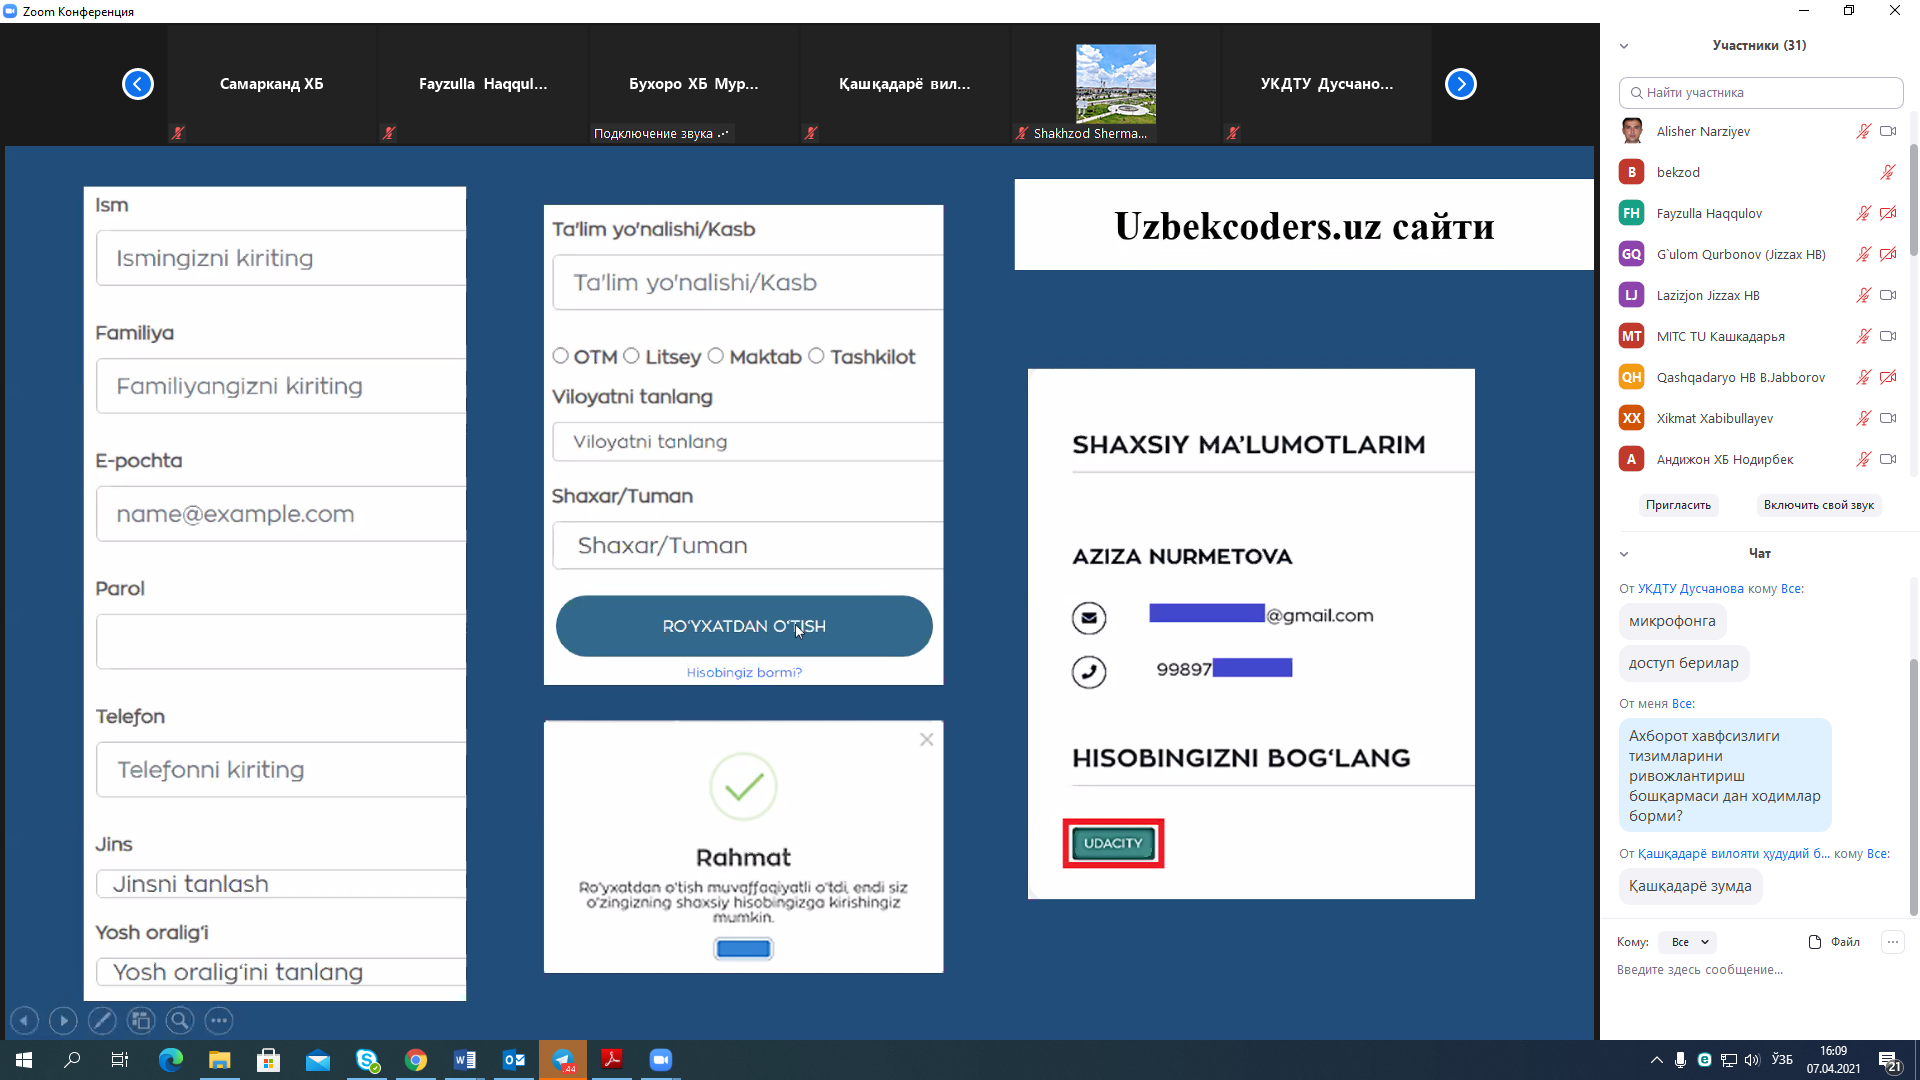
Task: Open Outlook from the taskbar
Action: 514,1060
